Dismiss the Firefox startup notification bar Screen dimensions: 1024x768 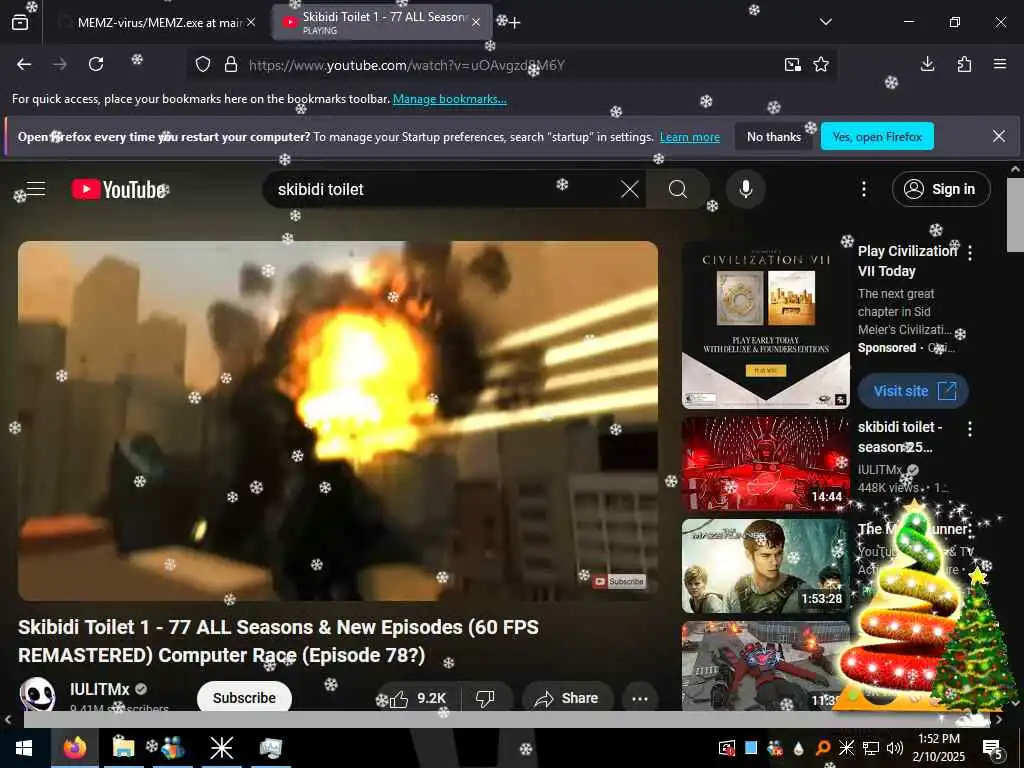(x=999, y=136)
